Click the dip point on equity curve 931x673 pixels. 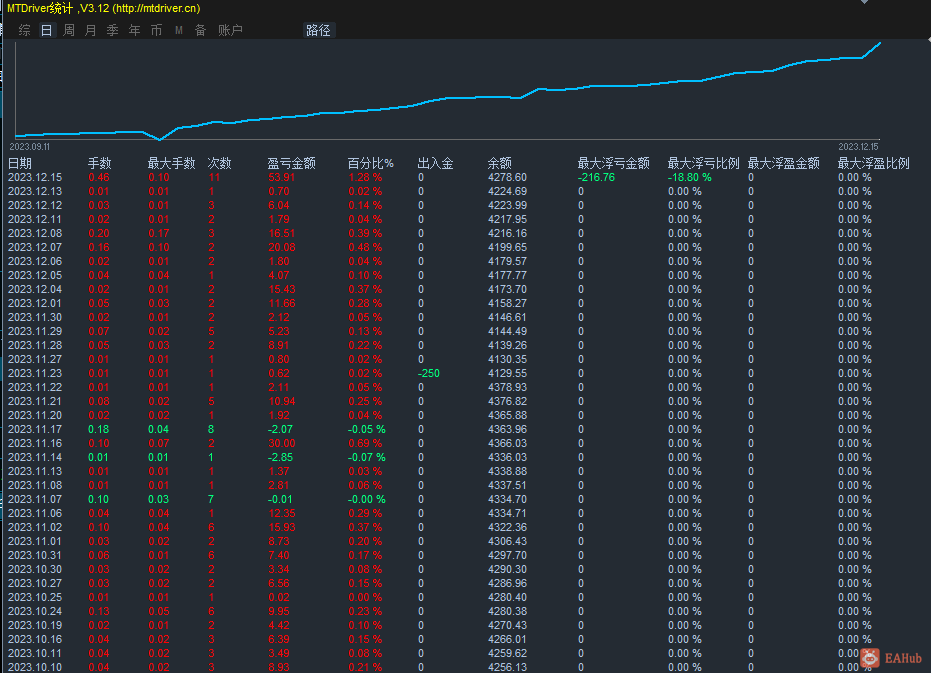159,139
